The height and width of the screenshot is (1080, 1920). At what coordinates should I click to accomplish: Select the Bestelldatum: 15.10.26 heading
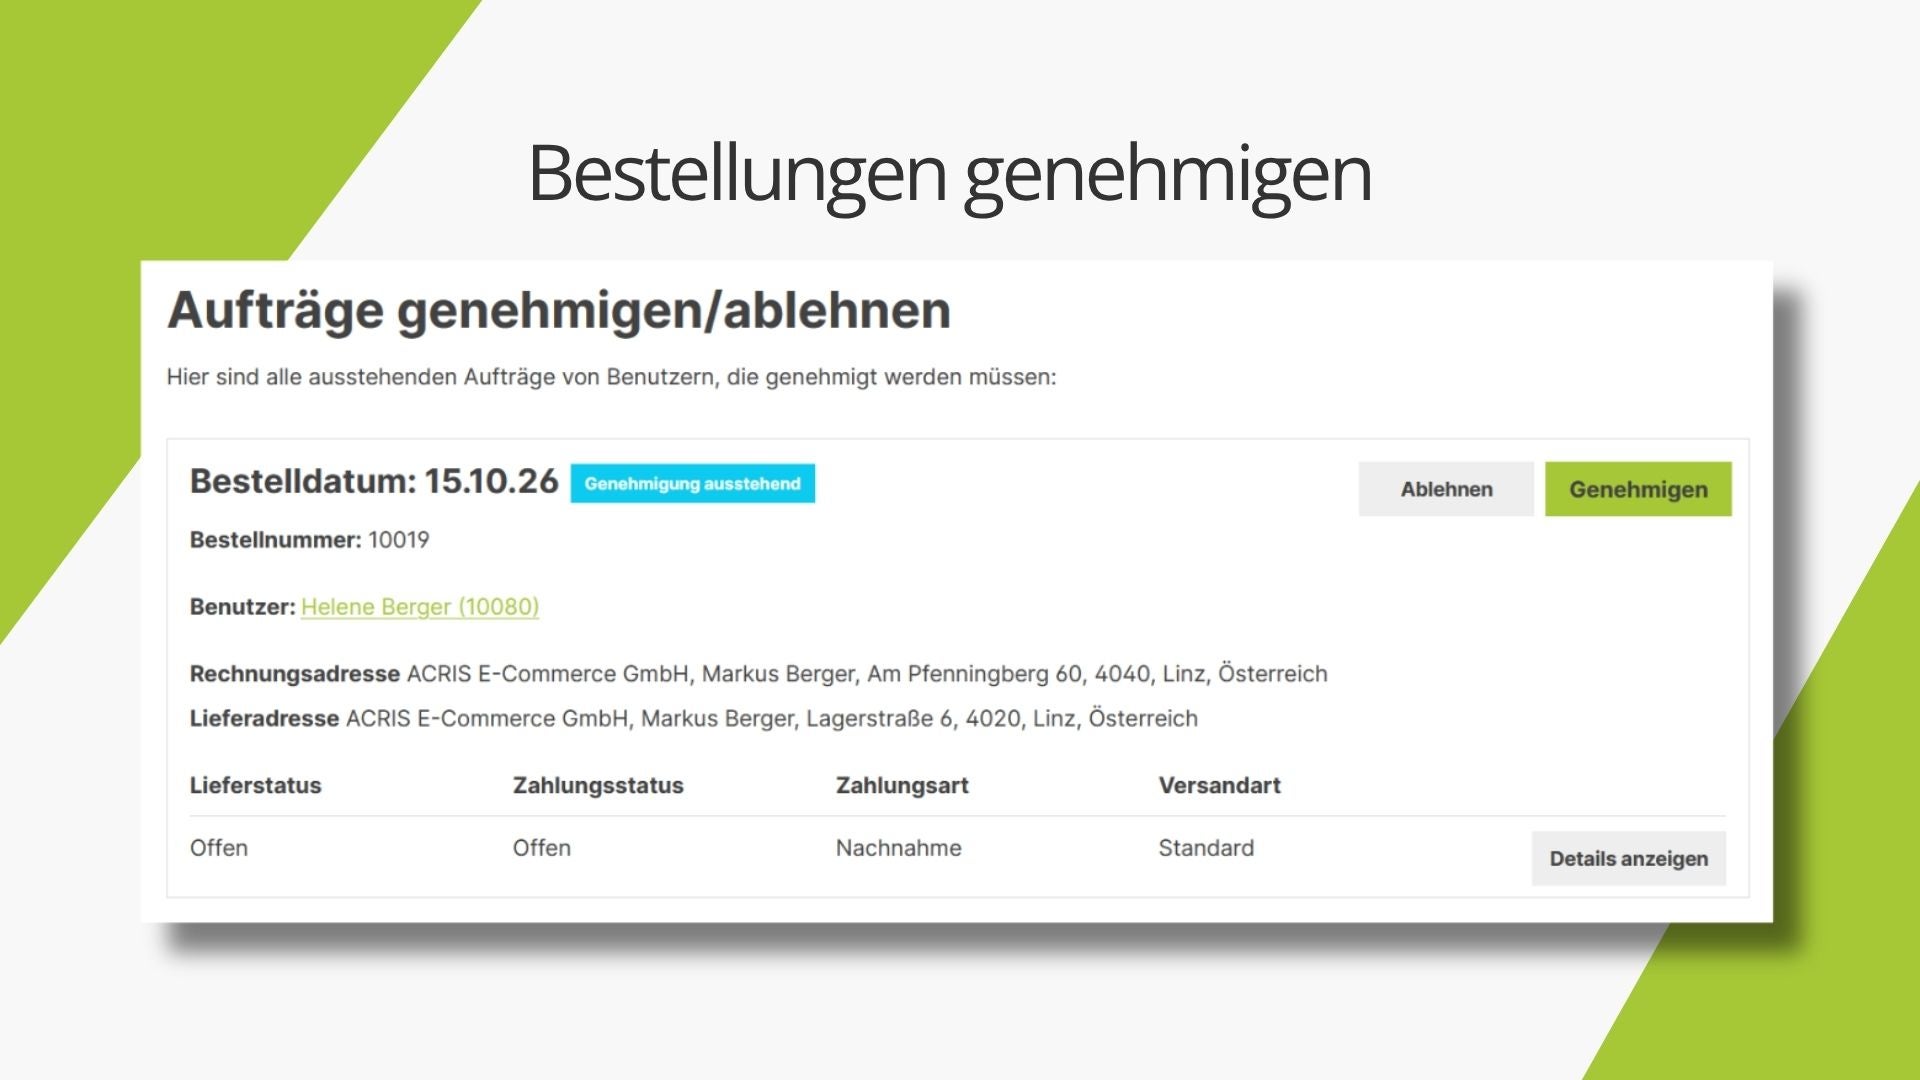pyautogui.click(x=374, y=481)
